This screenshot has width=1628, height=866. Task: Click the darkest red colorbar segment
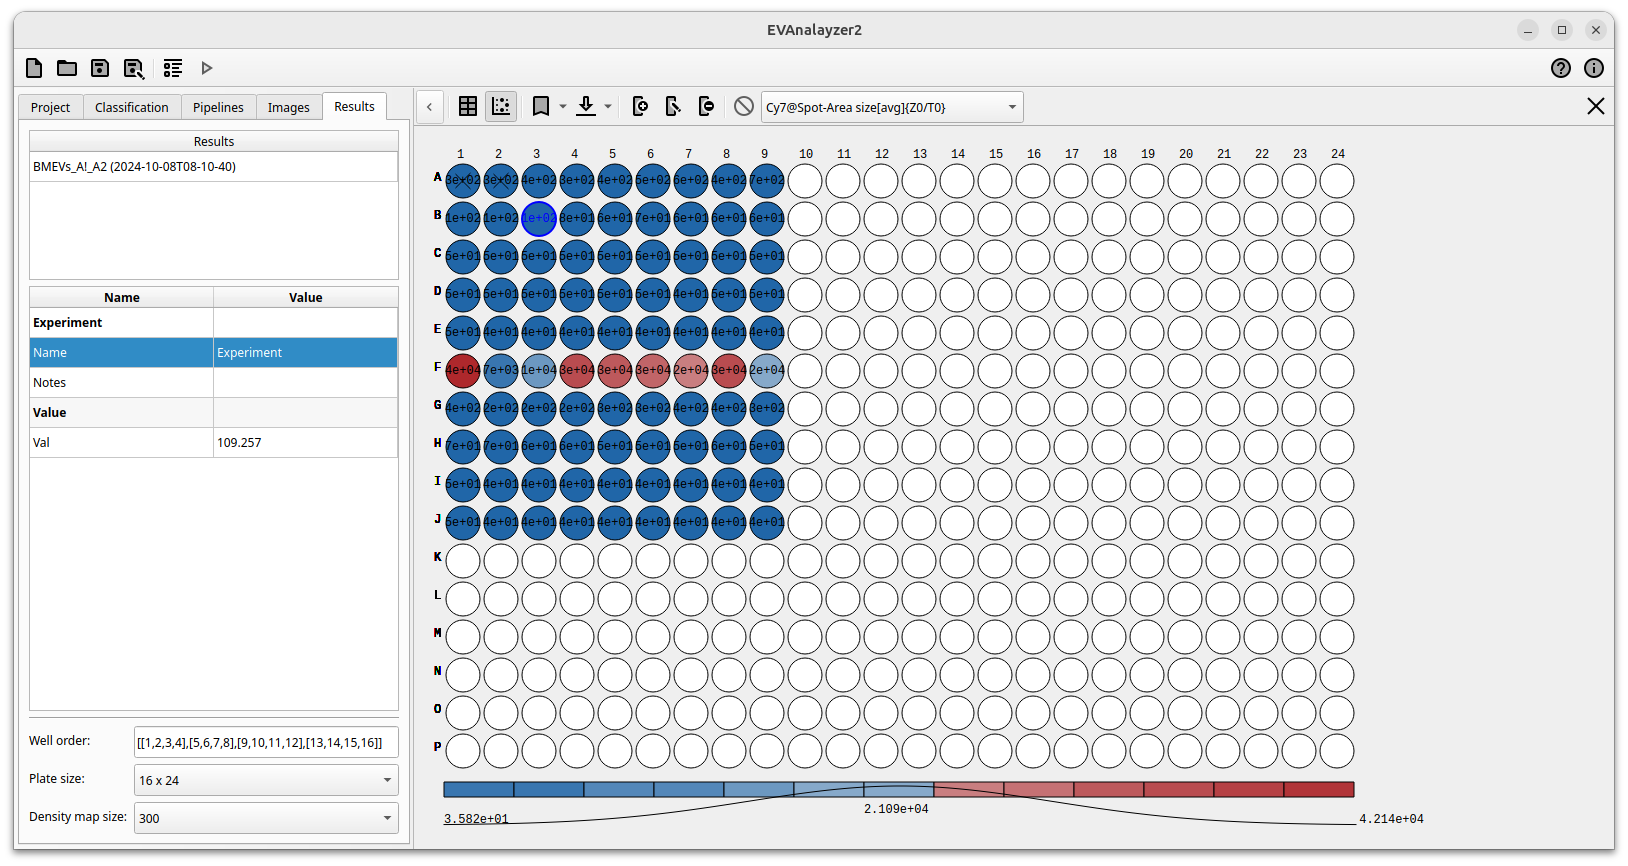(x=1319, y=790)
